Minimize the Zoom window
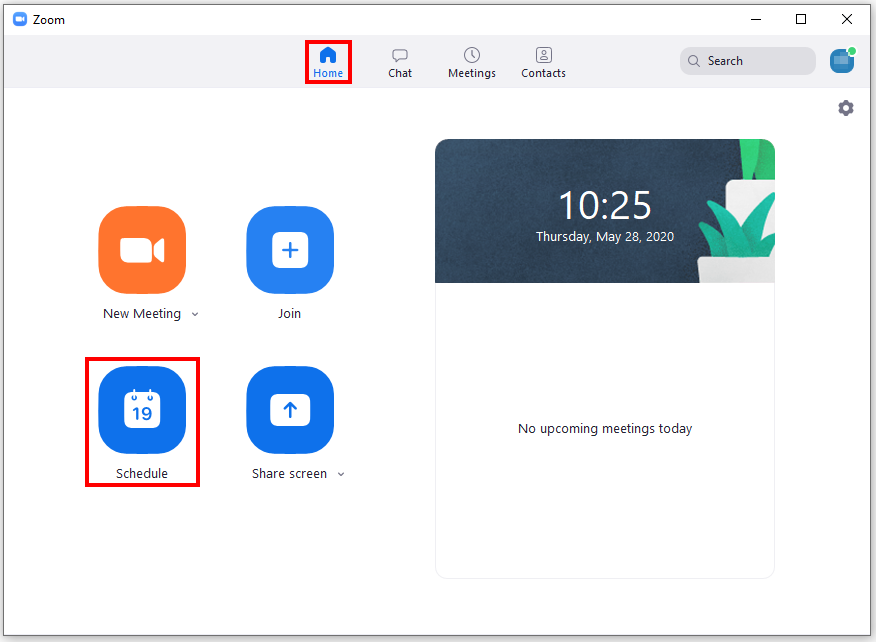The width and height of the screenshot is (876, 642). (755, 19)
